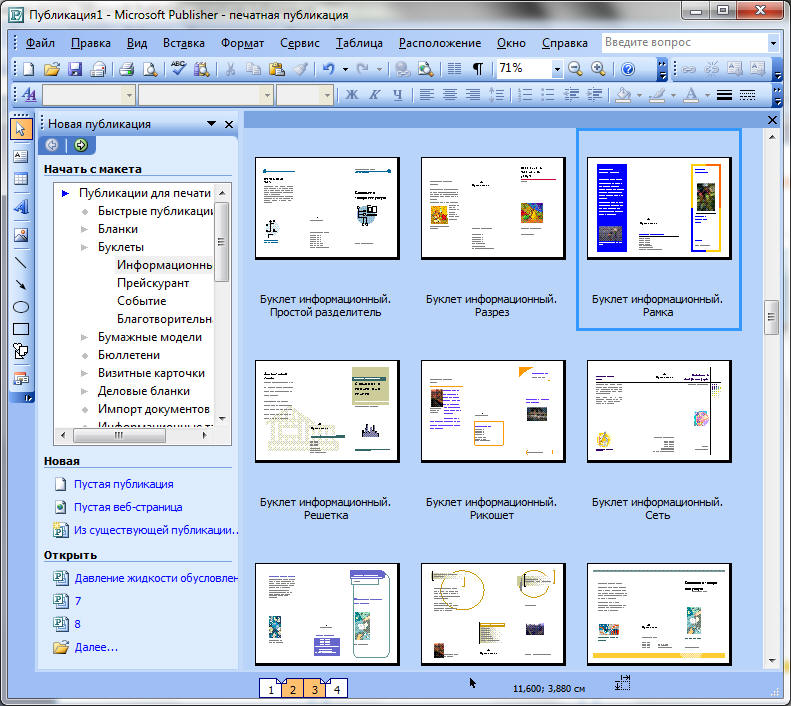Screen dimensions: 791x706
Task: Select the Рамка brochure thumbnail
Action: (x=659, y=208)
